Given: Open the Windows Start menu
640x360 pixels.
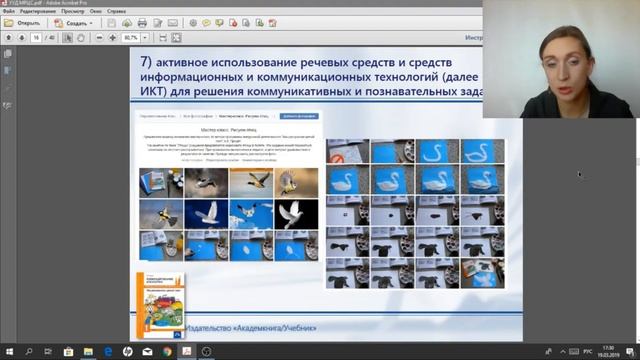Looking at the screenshot, I should click(x=9, y=351).
